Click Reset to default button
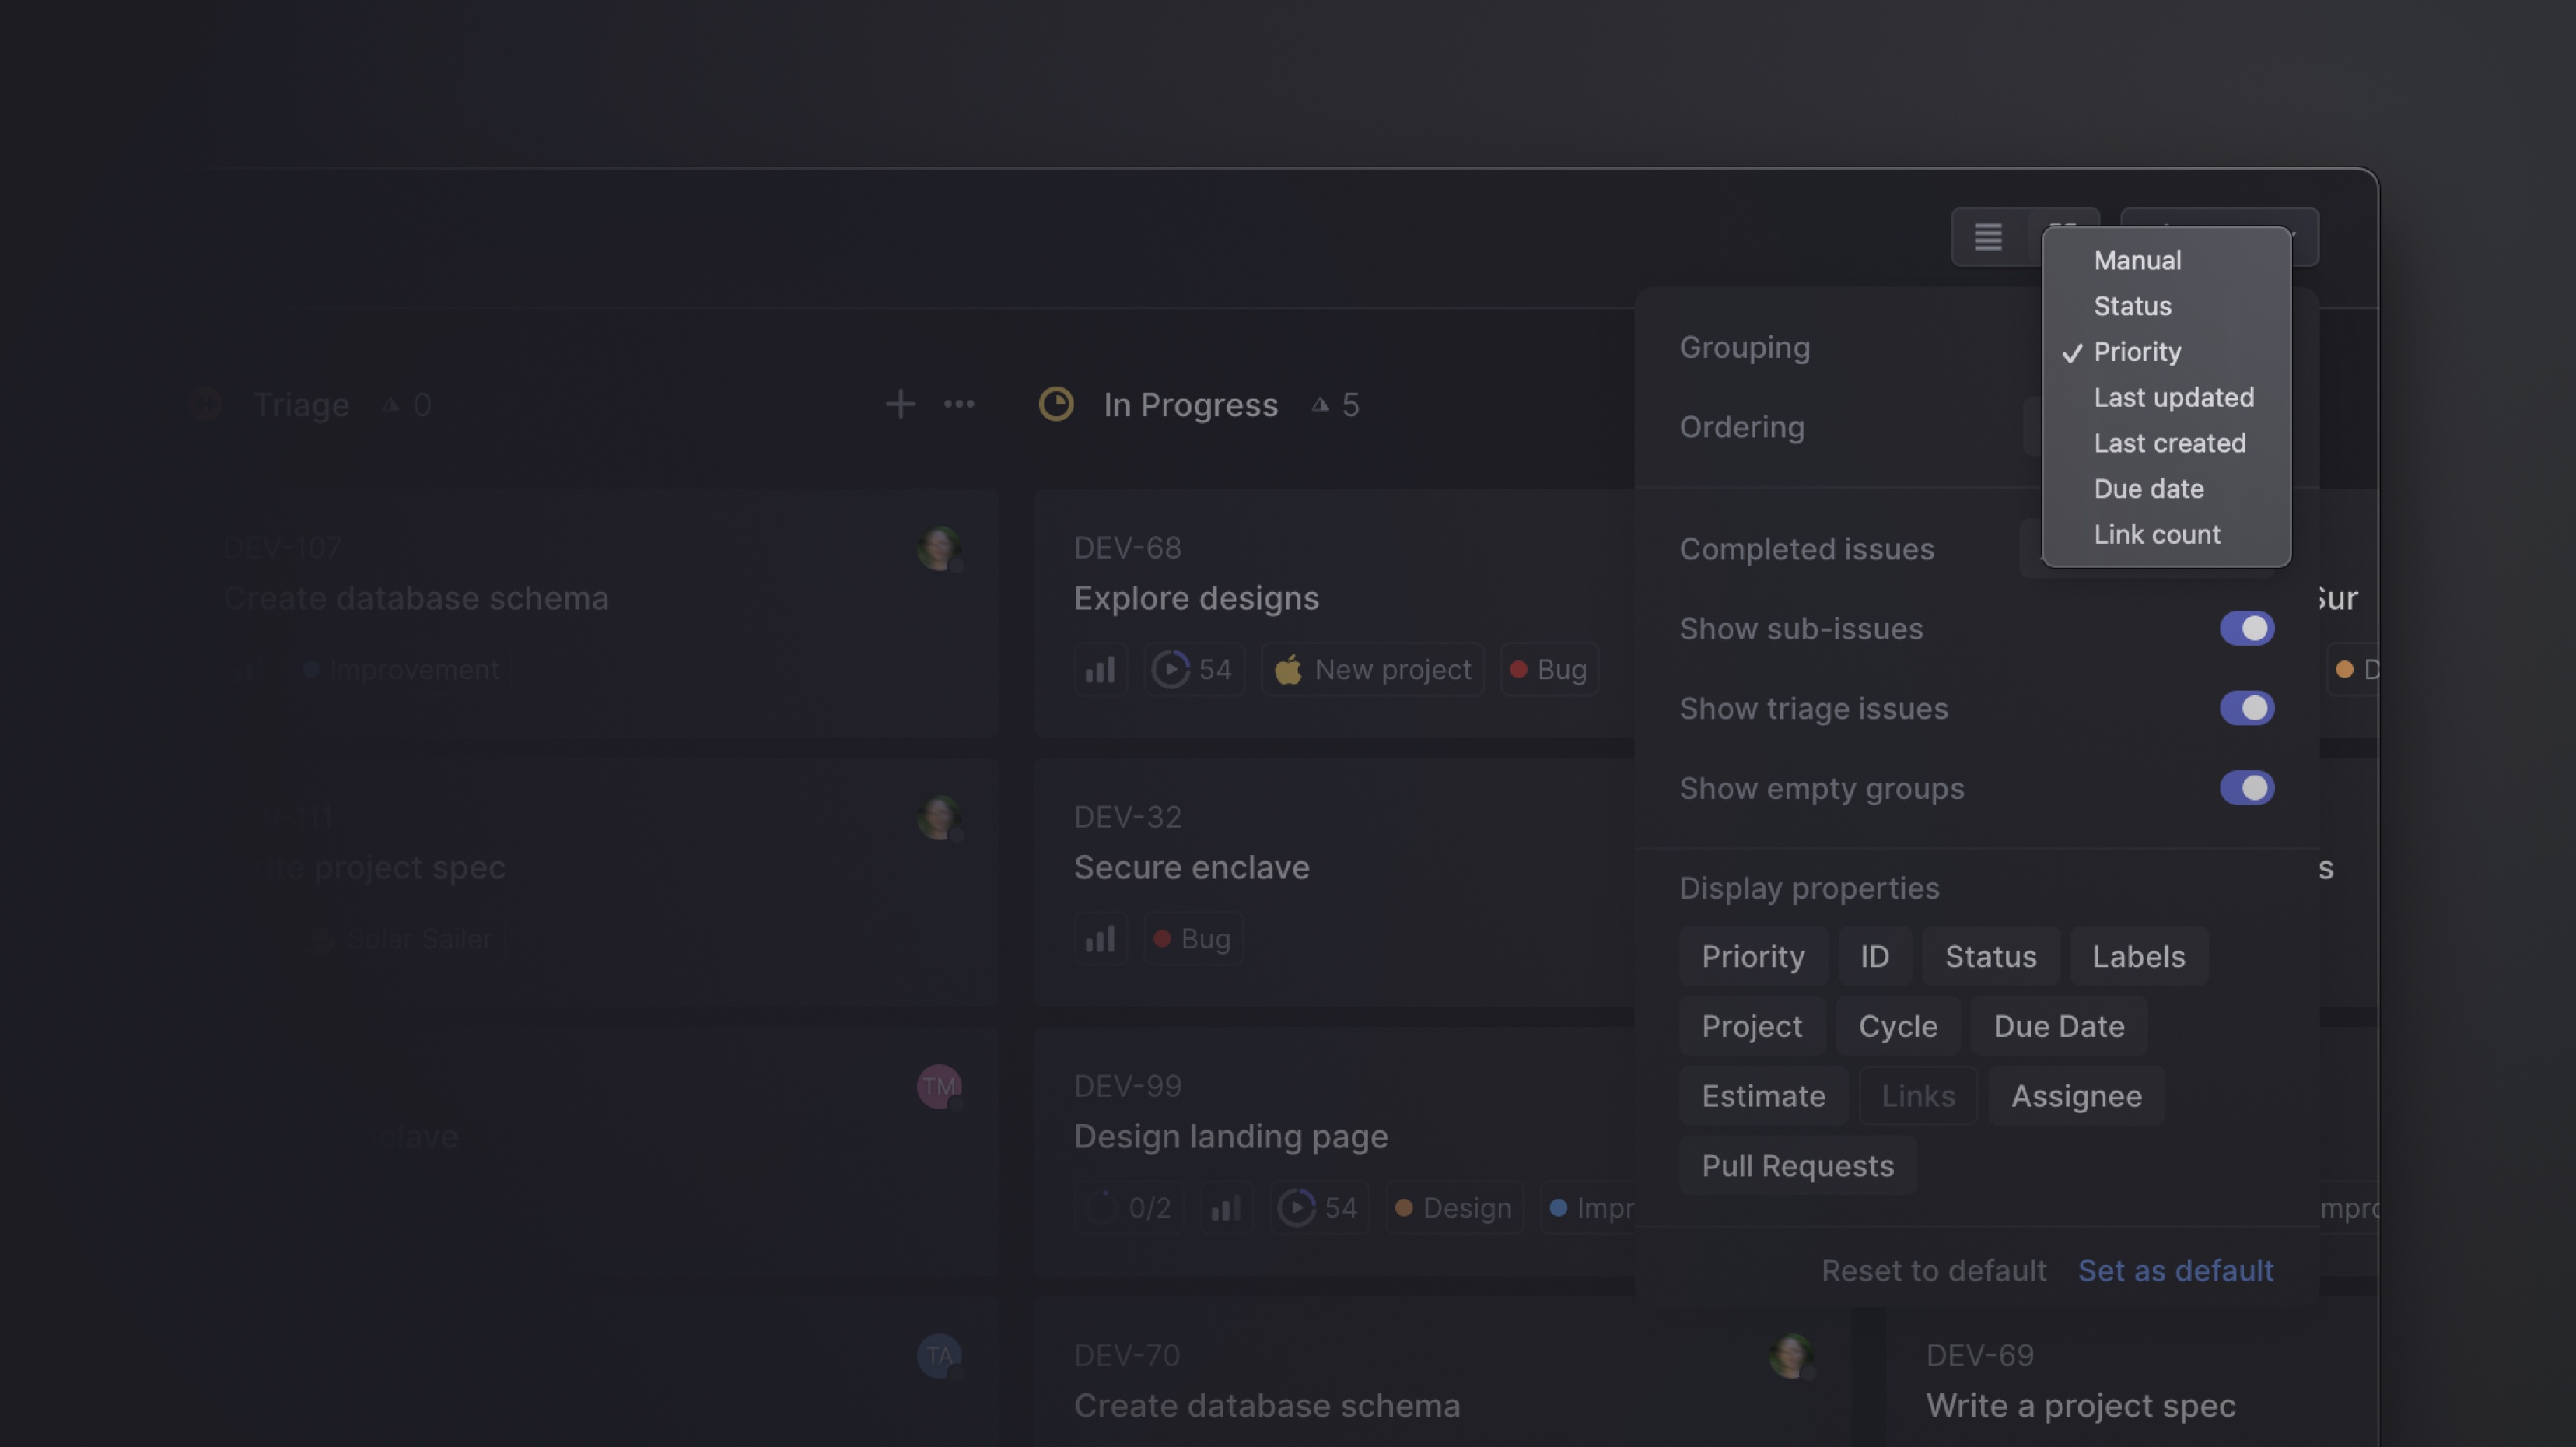The width and height of the screenshot is (2576, 1447). click(1933, 1270)
